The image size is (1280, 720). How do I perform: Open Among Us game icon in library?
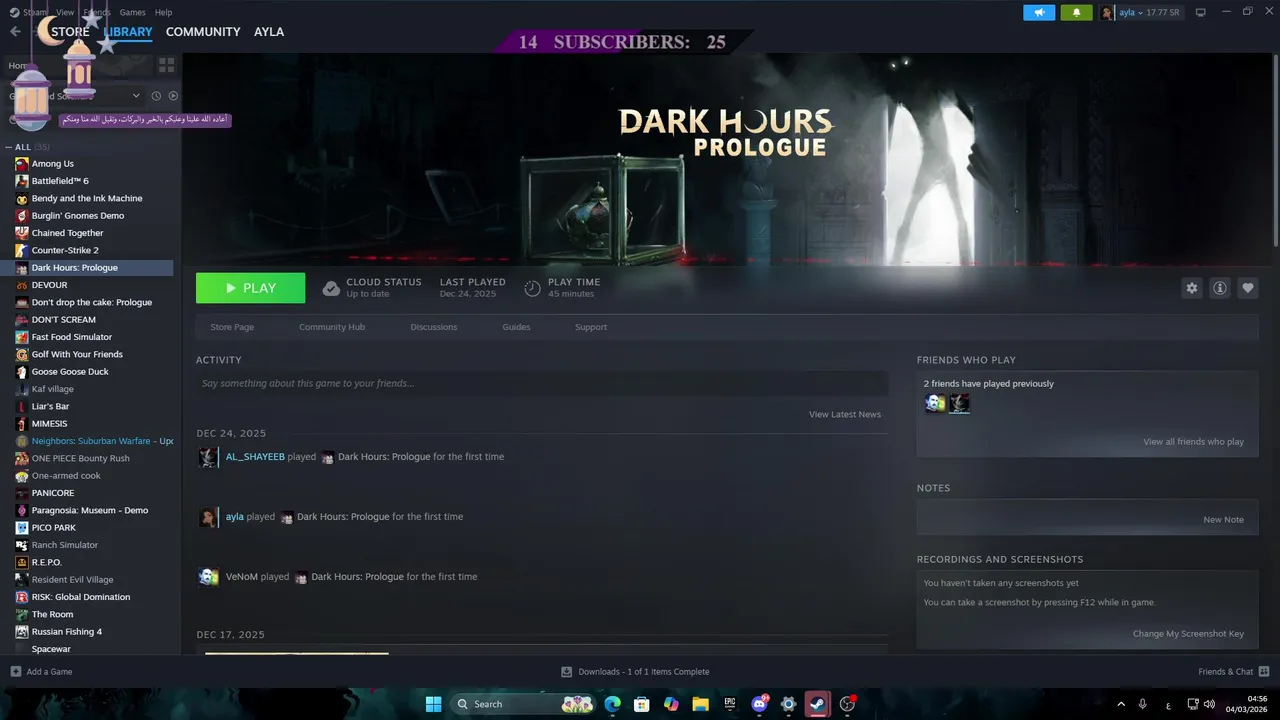point(22,164)
